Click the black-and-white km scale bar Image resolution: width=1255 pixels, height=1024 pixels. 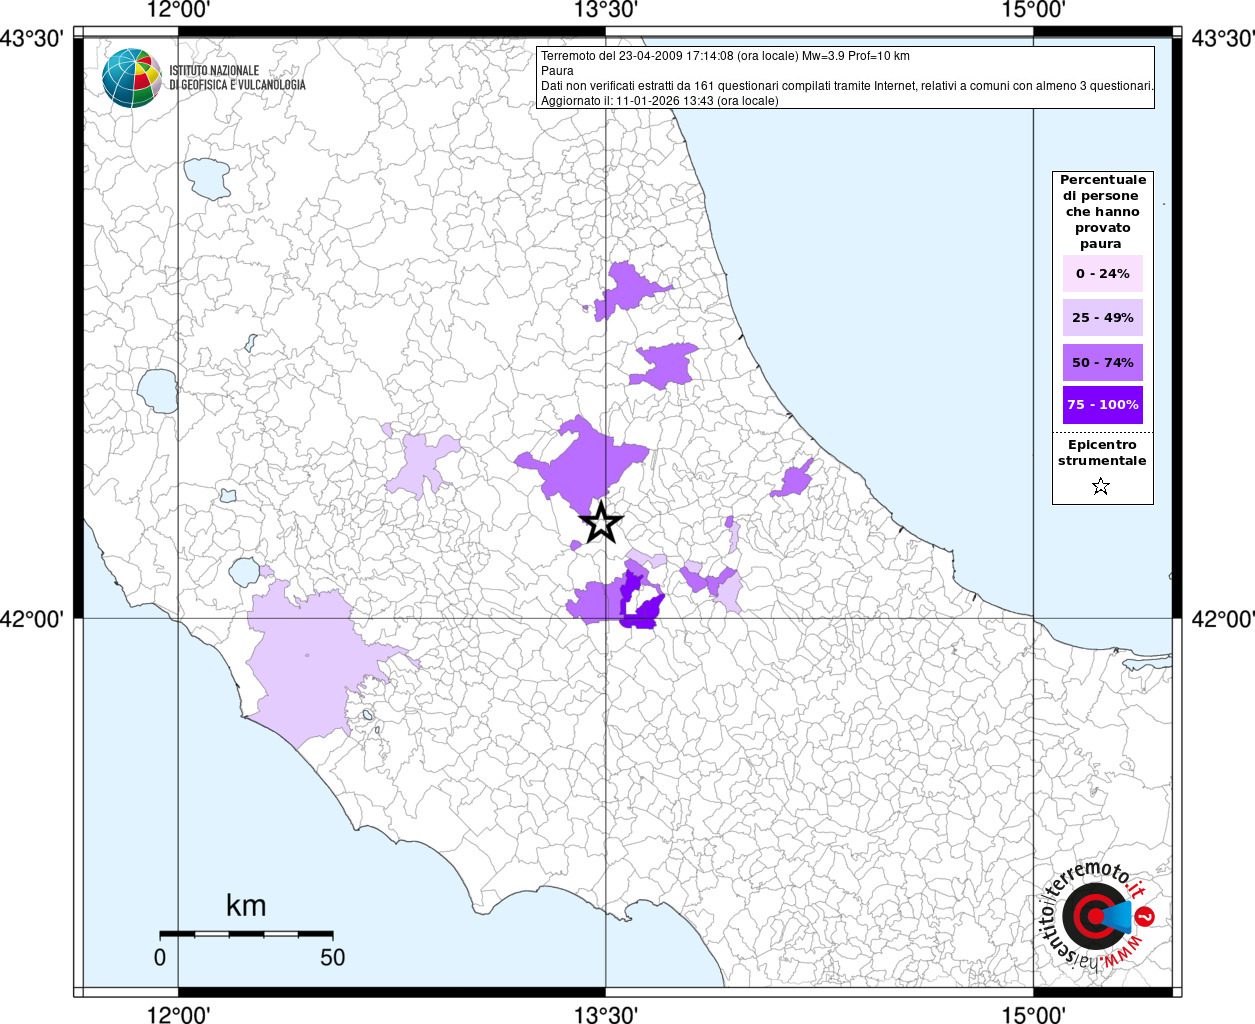(246, 934)
